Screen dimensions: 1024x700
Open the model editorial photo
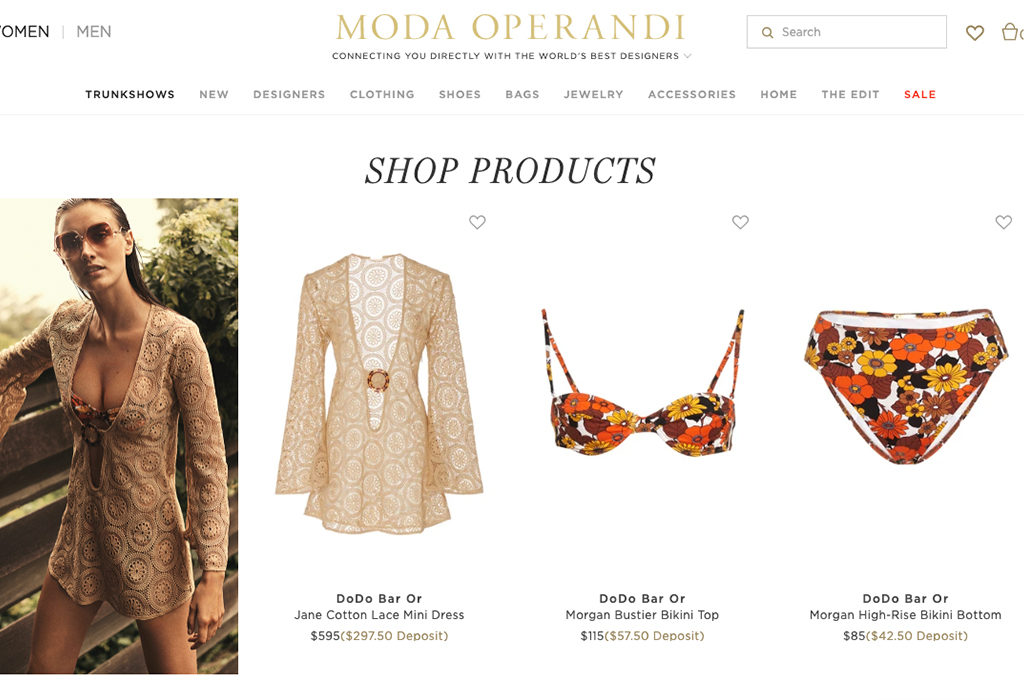click(x=119, y=436)
